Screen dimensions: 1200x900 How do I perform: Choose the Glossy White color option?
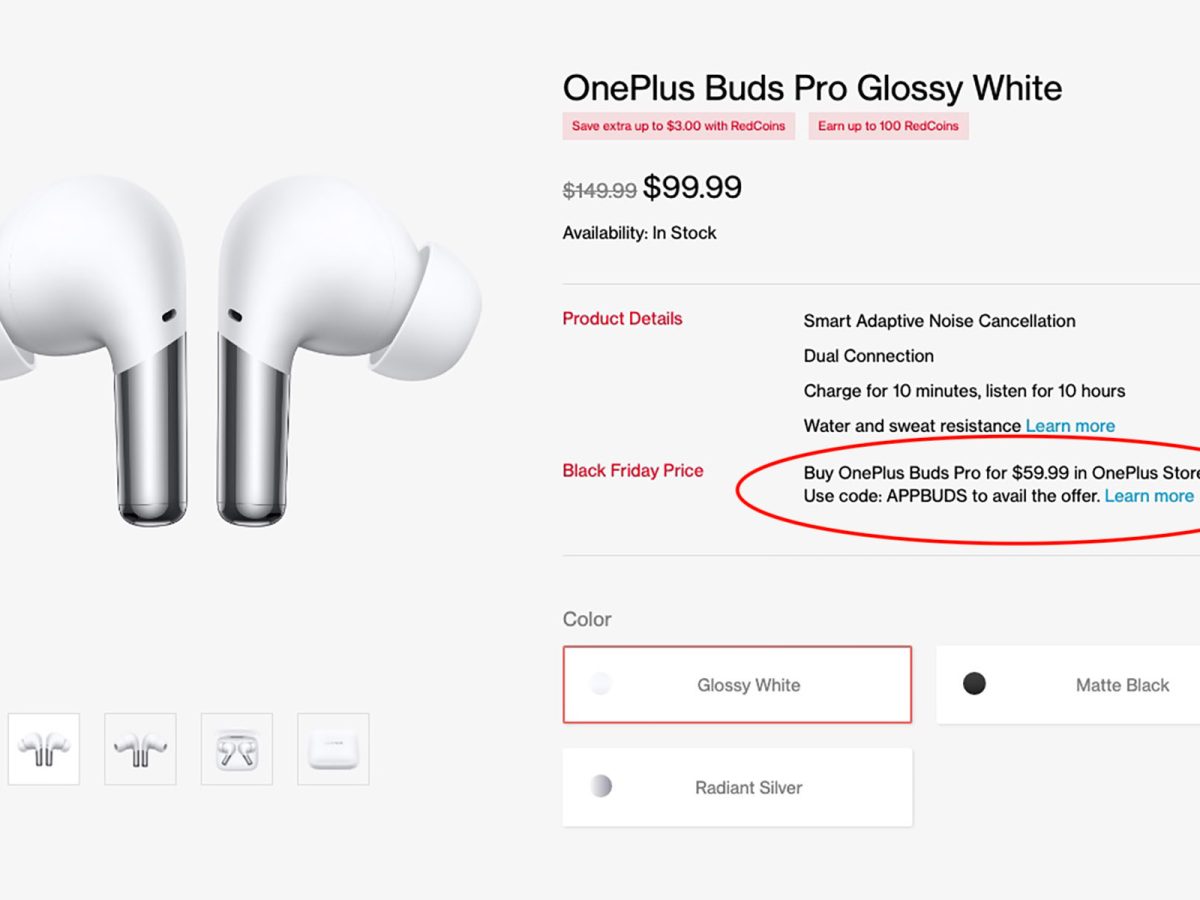click(x=737, y=685)
